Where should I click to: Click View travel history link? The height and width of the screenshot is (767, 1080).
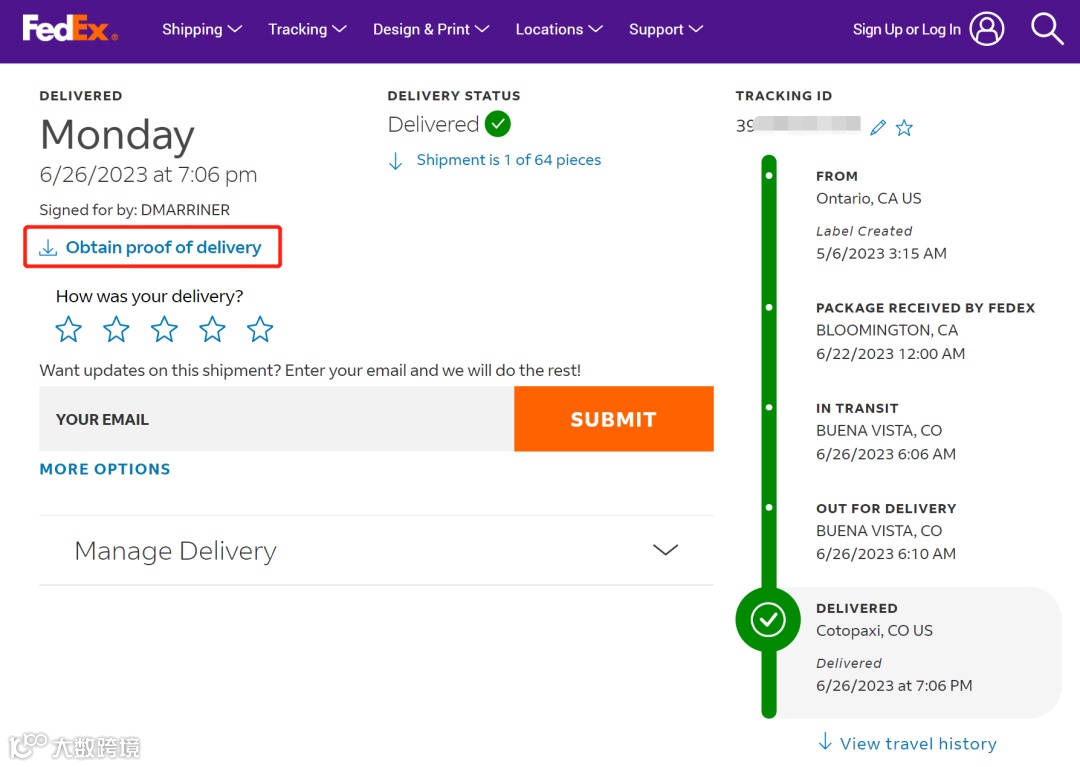(918, 743)
